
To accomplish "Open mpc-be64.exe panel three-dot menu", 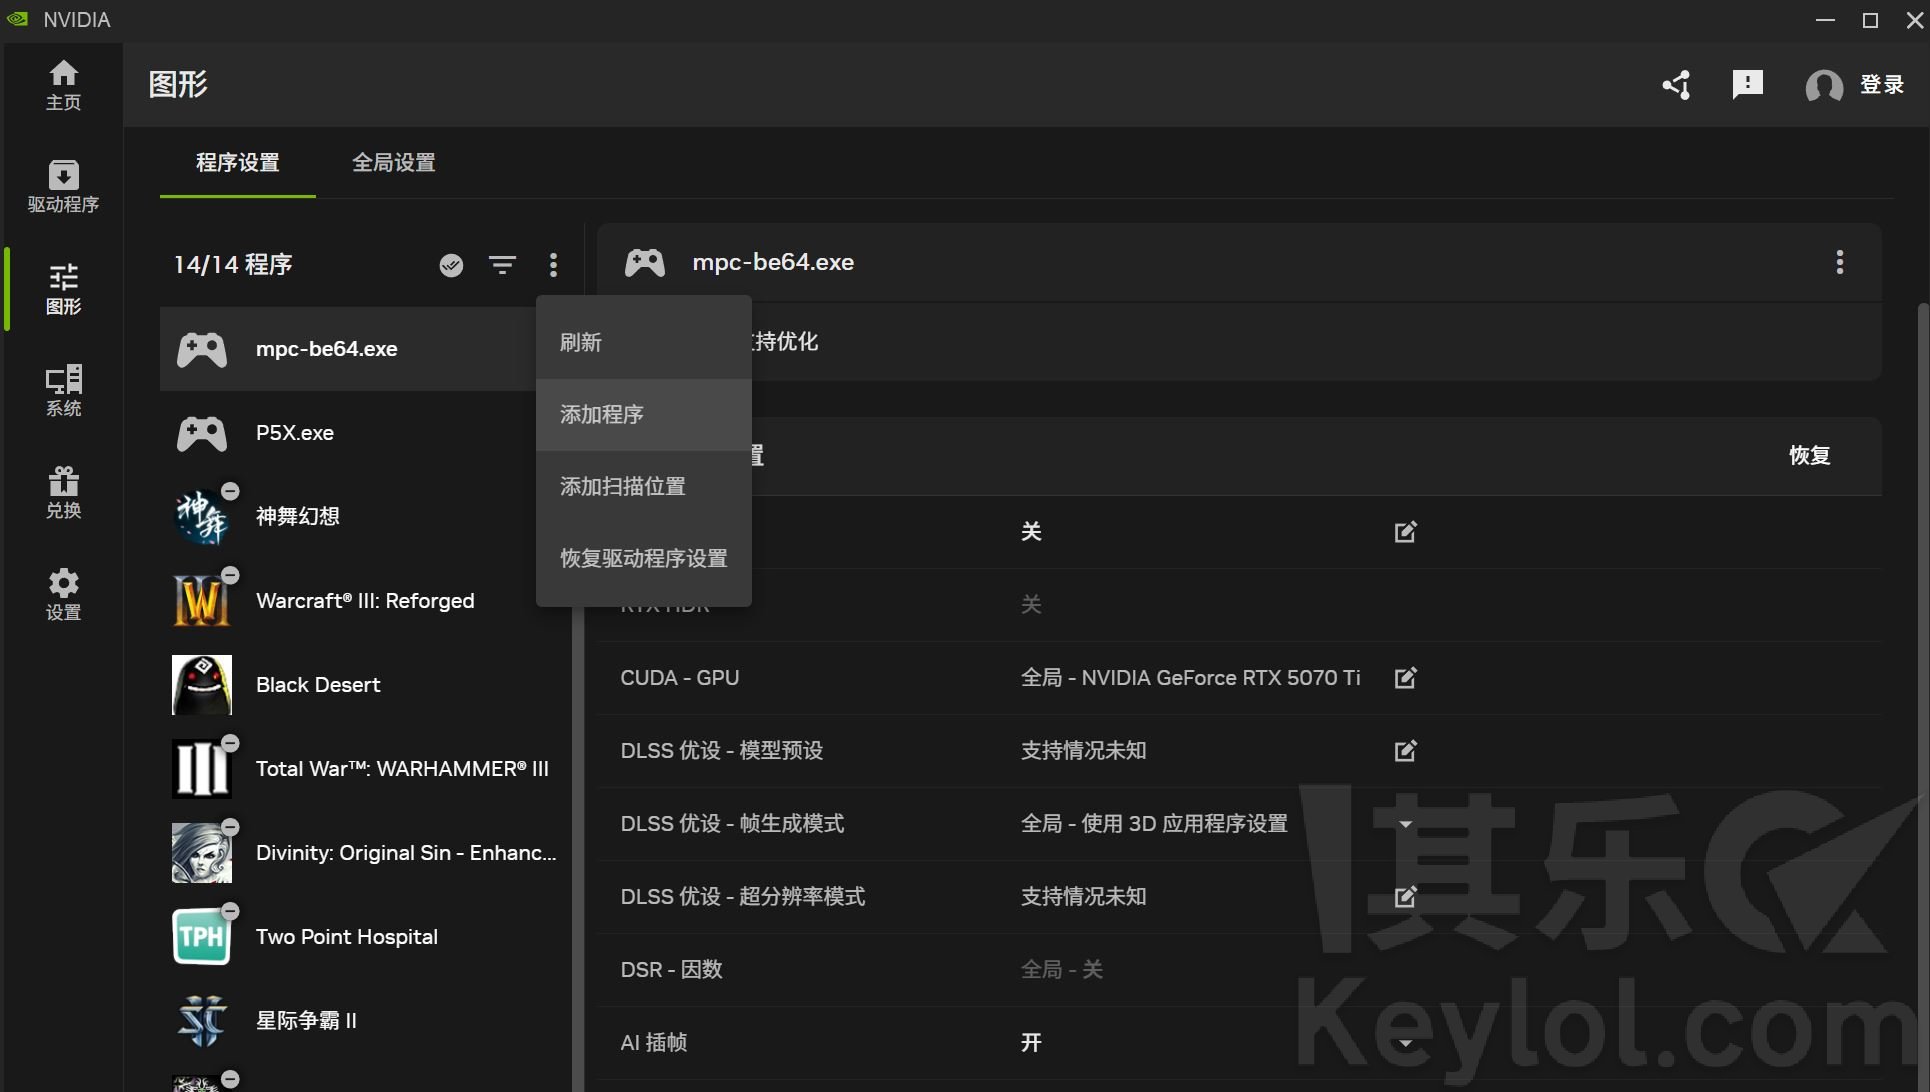I will click(x=1839, y=262).
